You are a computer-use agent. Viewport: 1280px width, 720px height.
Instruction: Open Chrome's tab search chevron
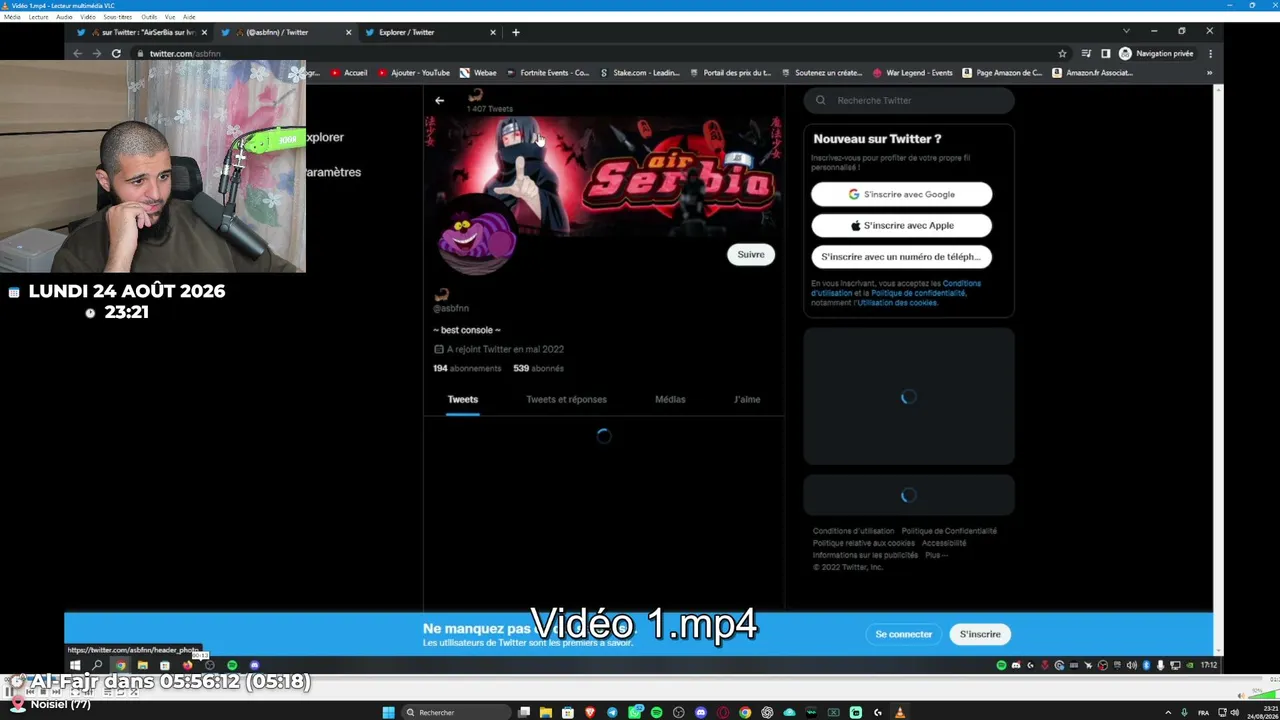click(x=1126, y=31)
